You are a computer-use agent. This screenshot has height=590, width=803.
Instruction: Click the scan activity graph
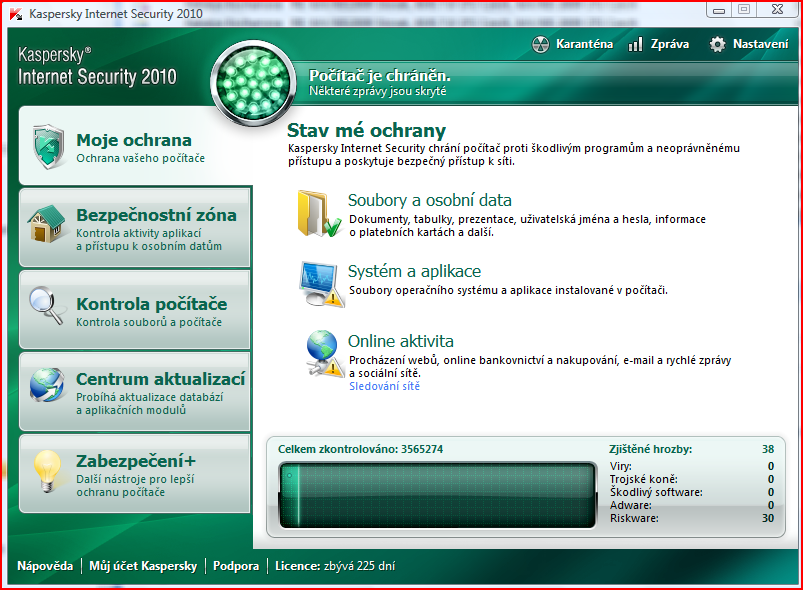(x=437, y=495)
